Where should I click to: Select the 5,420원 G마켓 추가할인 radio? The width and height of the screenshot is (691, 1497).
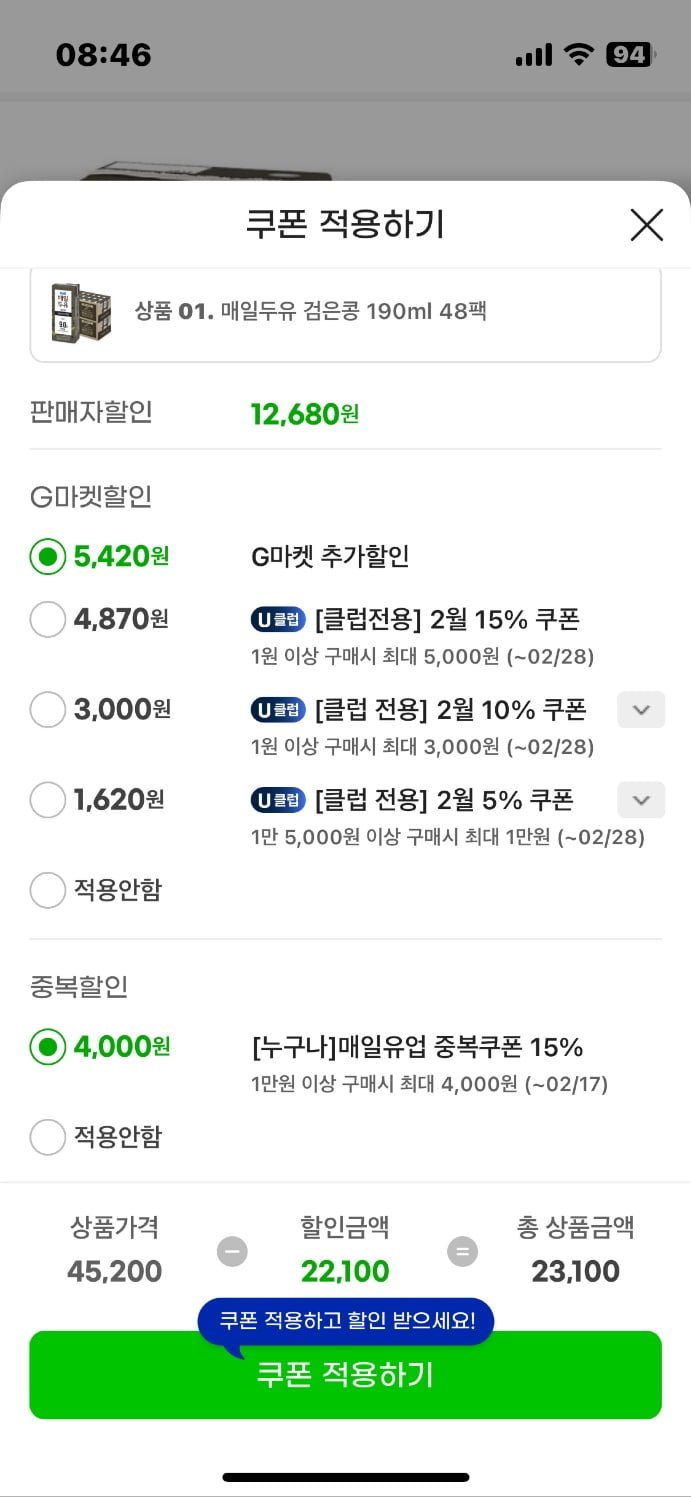(48, 557)
